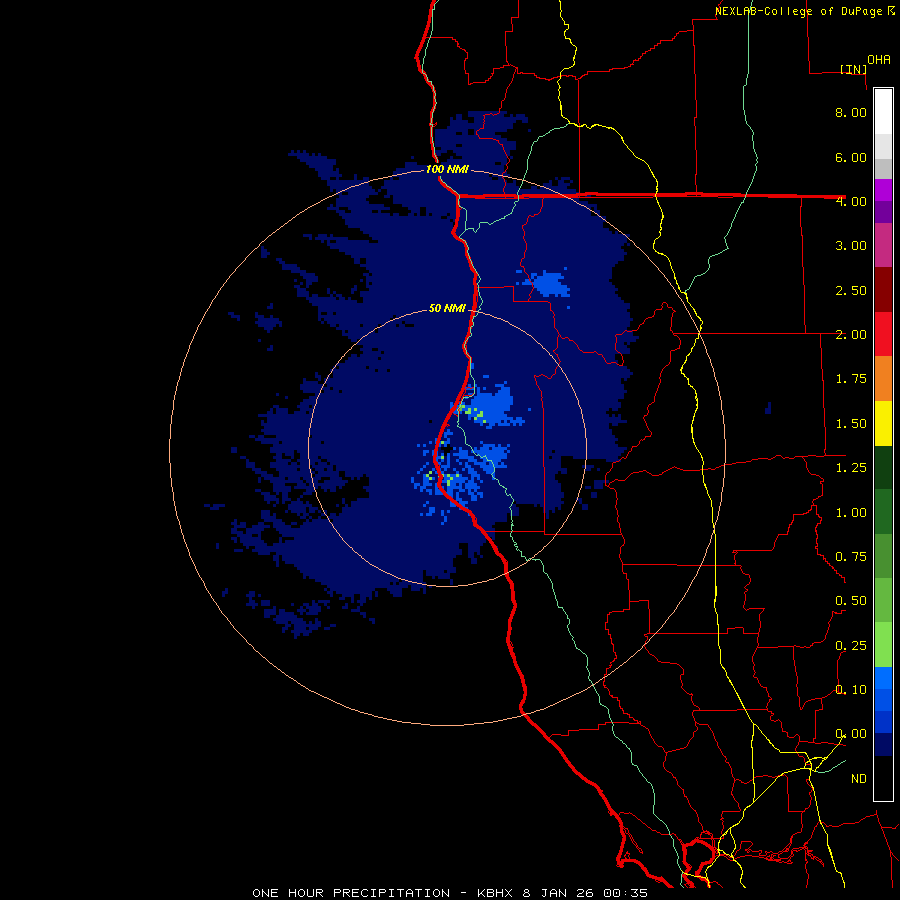Click the 0.50 legend value

851,601
